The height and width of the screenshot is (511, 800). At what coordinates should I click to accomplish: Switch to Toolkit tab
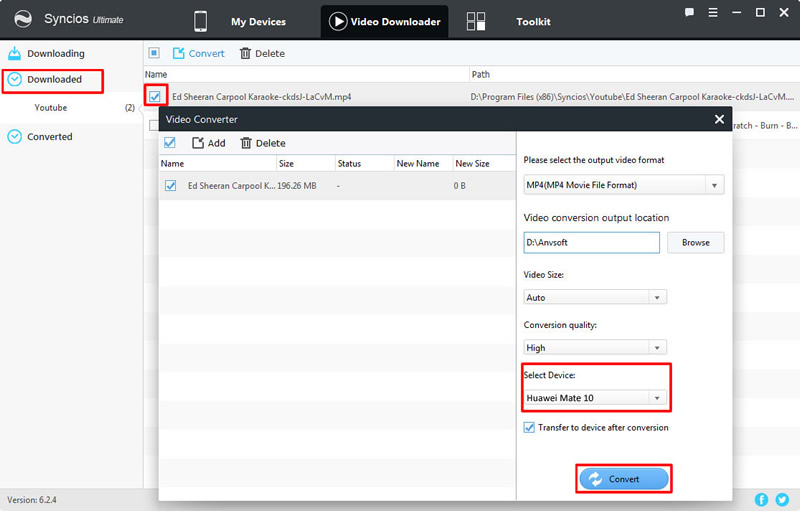pyautogui.click(x=533, y=22)
